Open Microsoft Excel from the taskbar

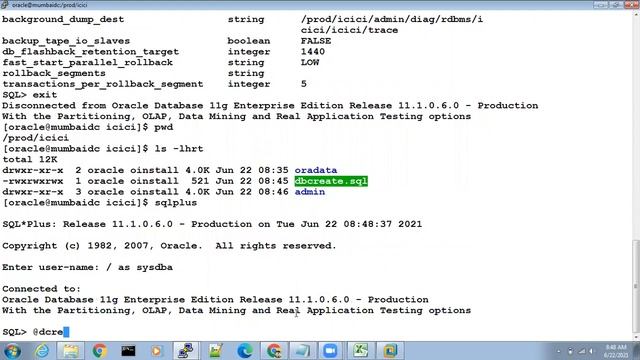click(360, 351)
